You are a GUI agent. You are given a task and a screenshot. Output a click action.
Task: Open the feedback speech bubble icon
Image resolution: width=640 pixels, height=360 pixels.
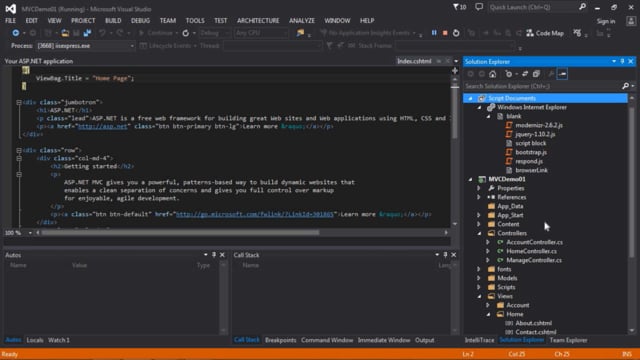point(479,7)
